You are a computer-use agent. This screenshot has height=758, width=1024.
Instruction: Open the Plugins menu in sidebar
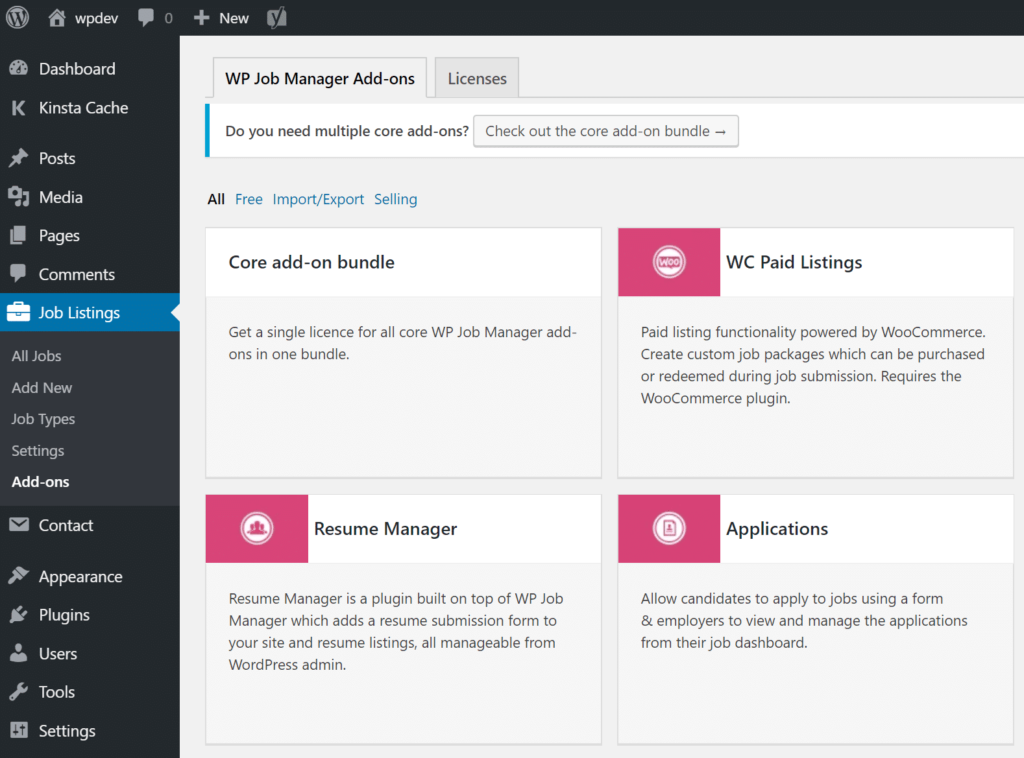64,615
